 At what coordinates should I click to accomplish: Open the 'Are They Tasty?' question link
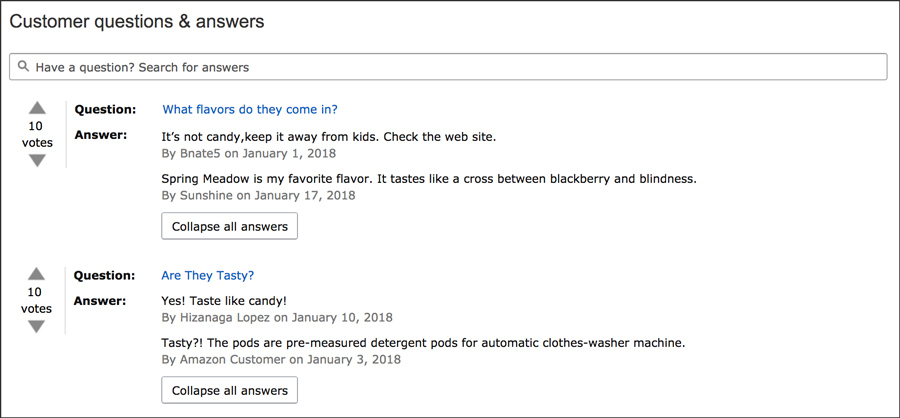pyautogui.click(x=207, y=276)
